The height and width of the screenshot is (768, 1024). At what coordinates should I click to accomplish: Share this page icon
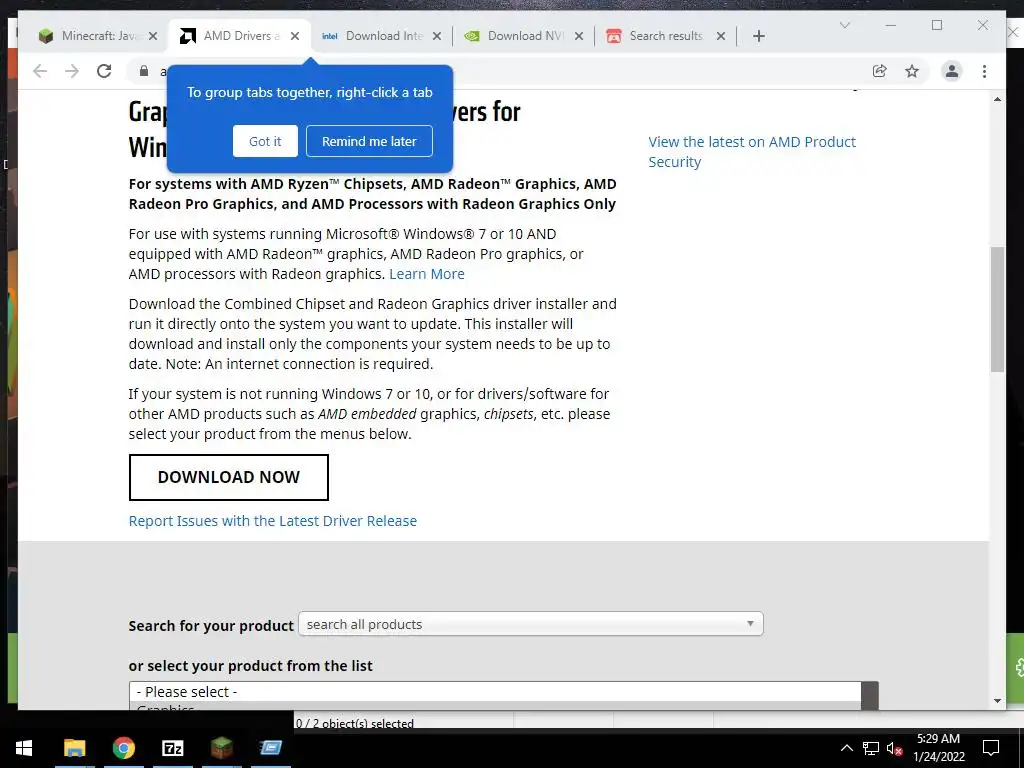click(880, 71)
